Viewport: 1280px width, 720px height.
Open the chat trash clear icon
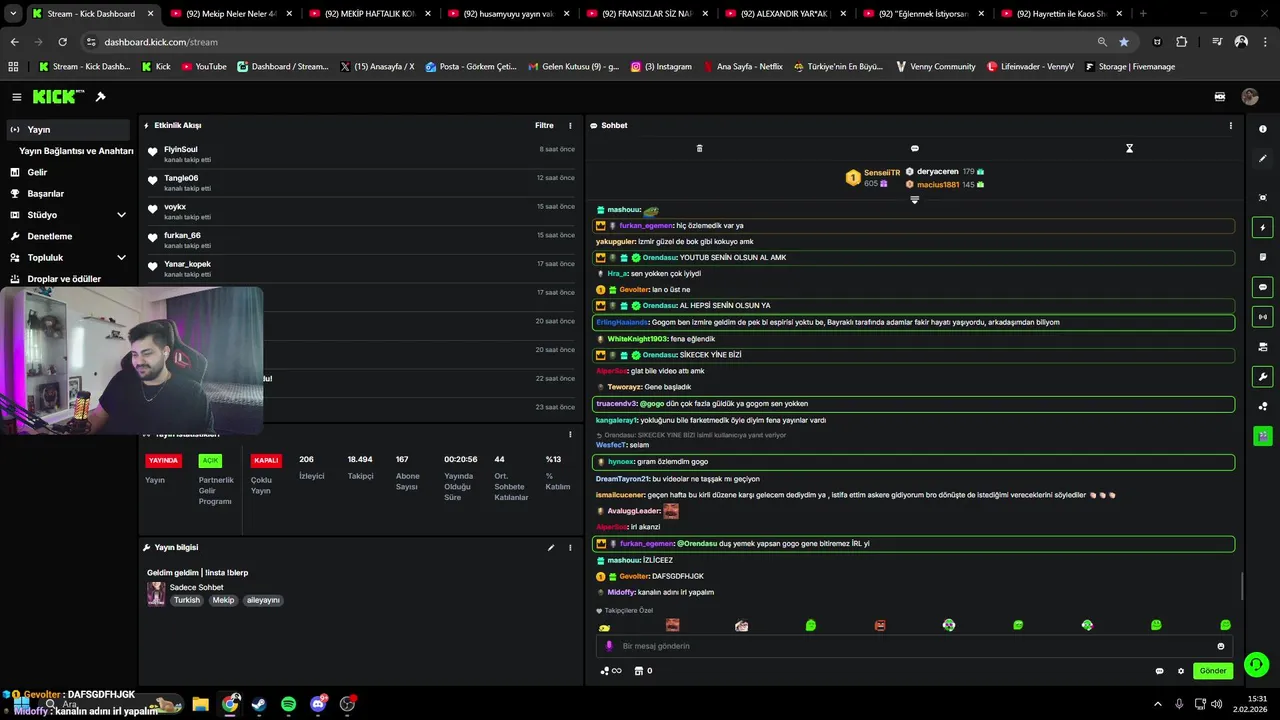[699, 148]
